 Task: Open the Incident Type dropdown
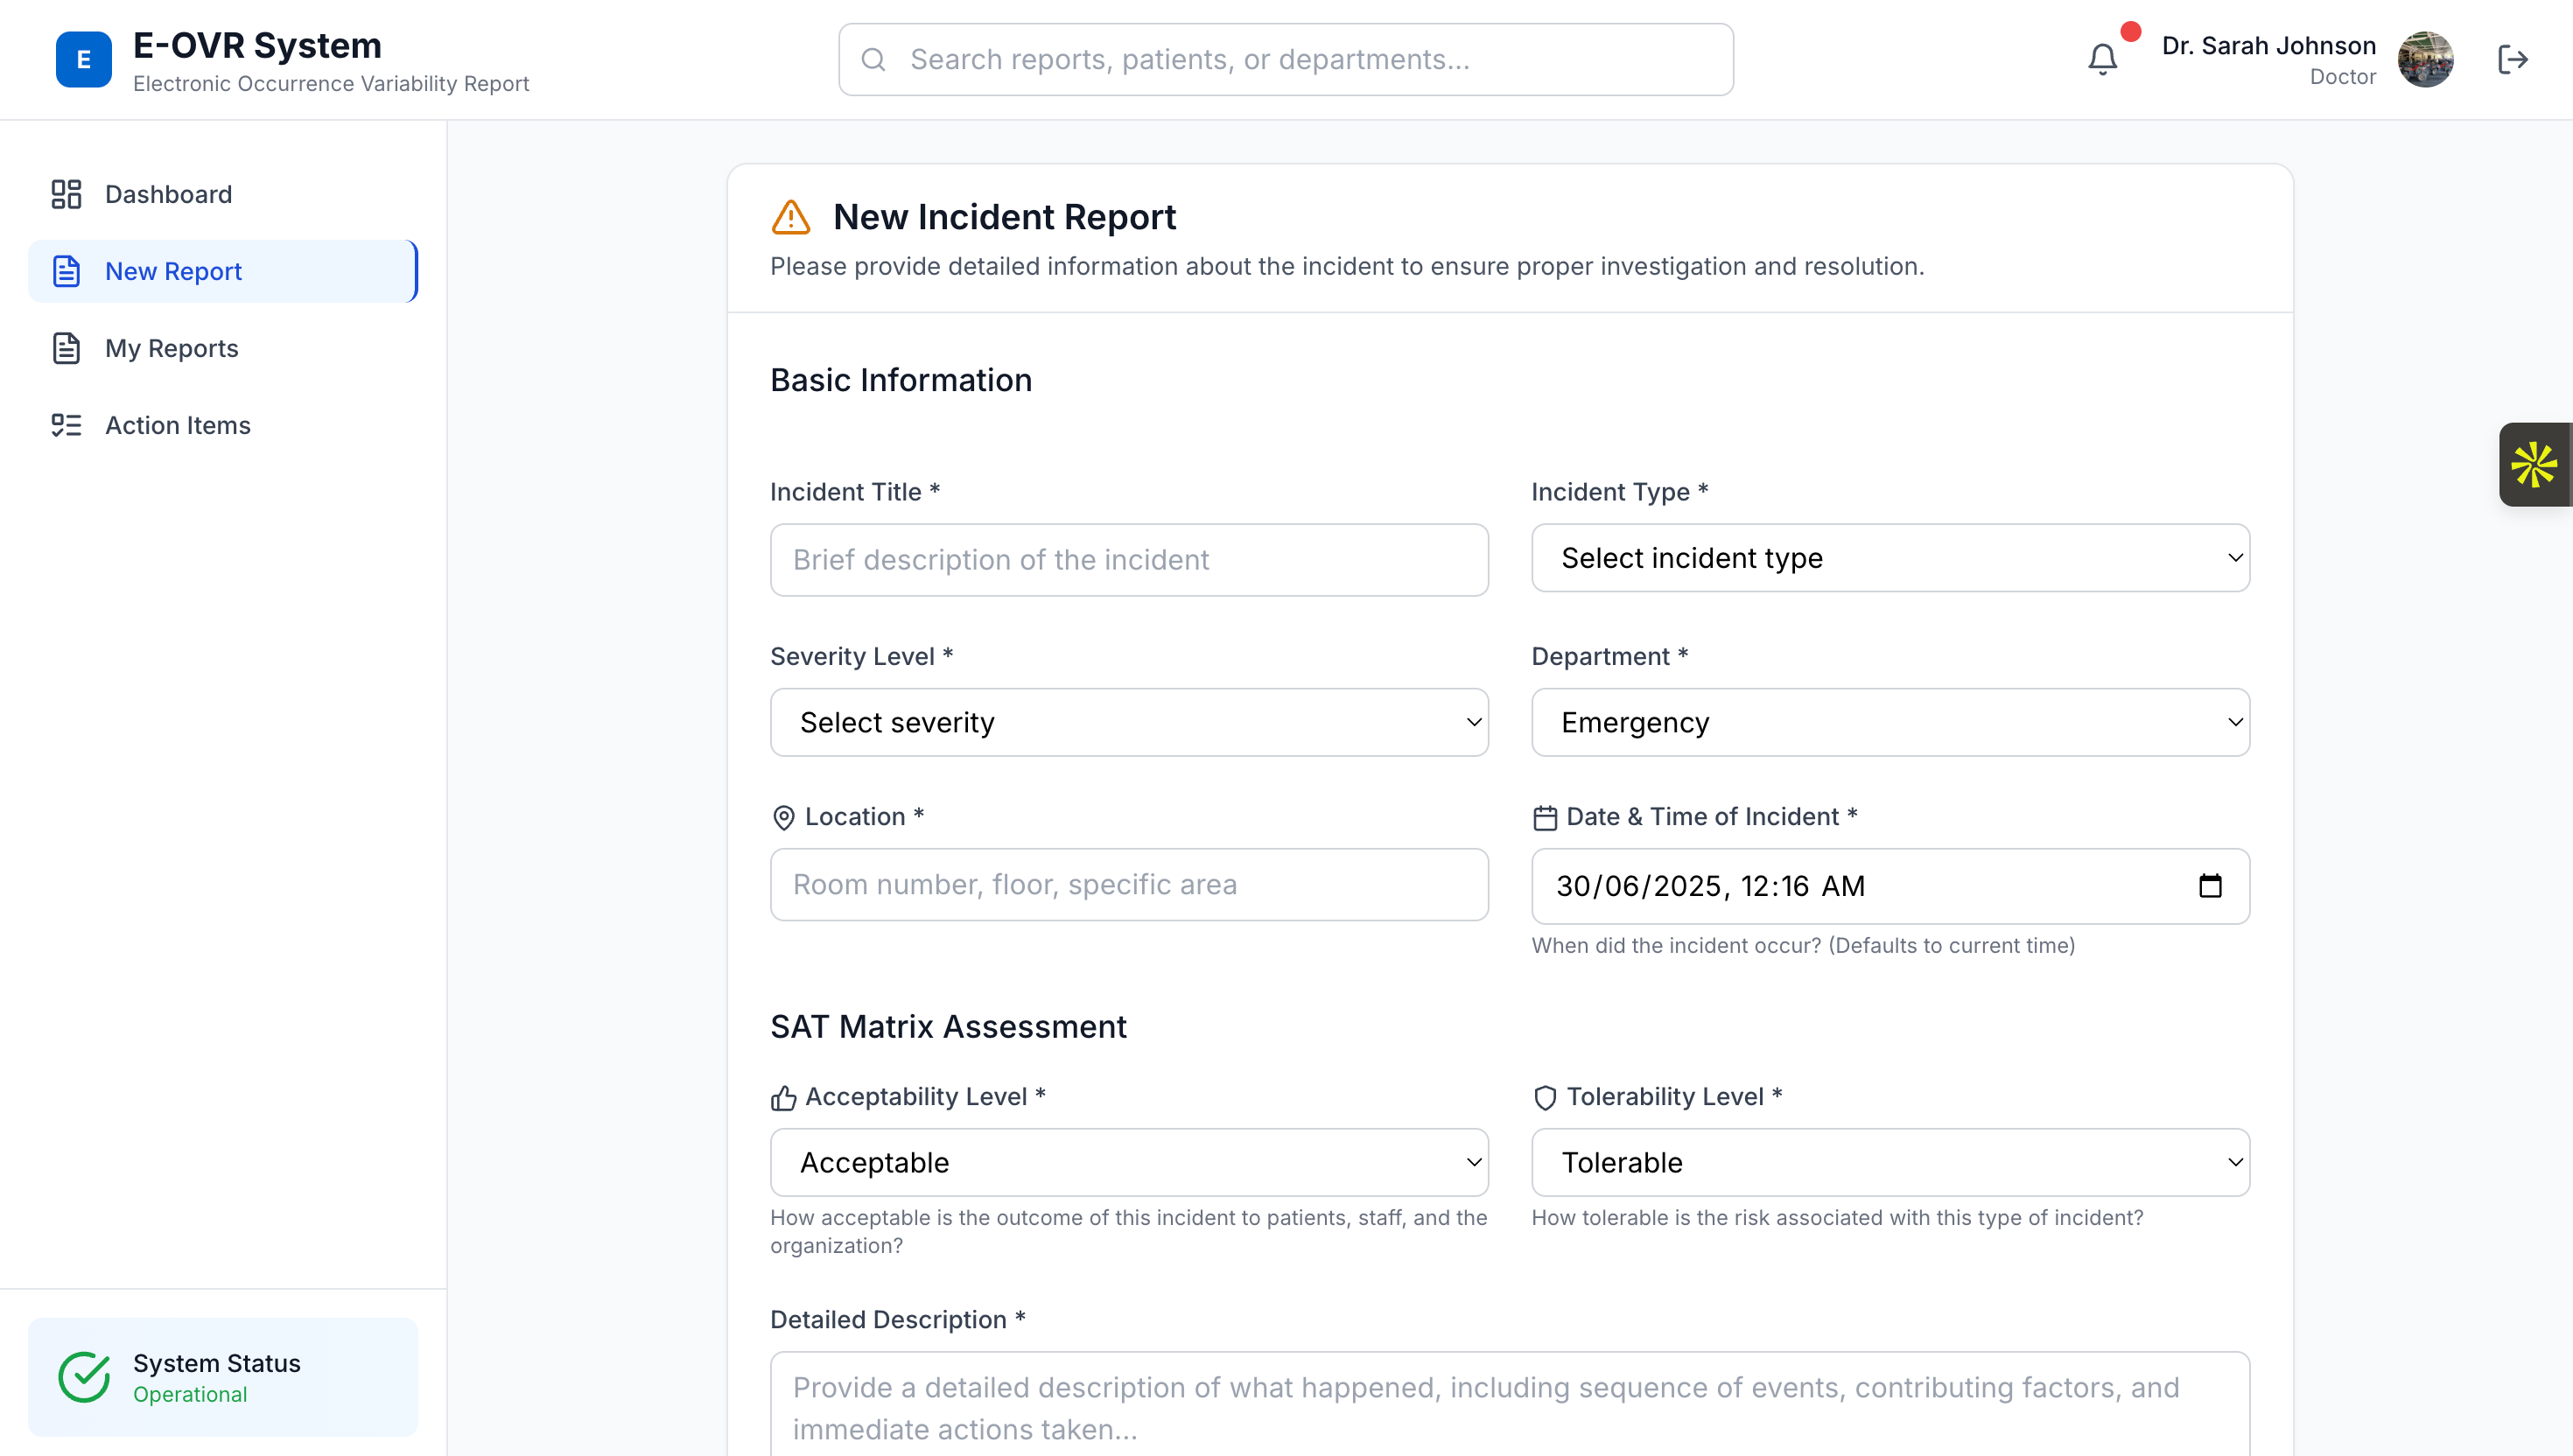click(x=1890, y=558)
